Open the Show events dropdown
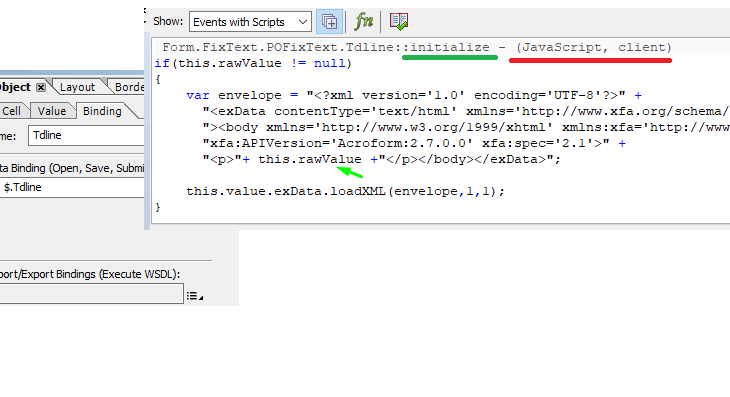The width and height of the screenshot is (730, 397). (x=250, y=22)
